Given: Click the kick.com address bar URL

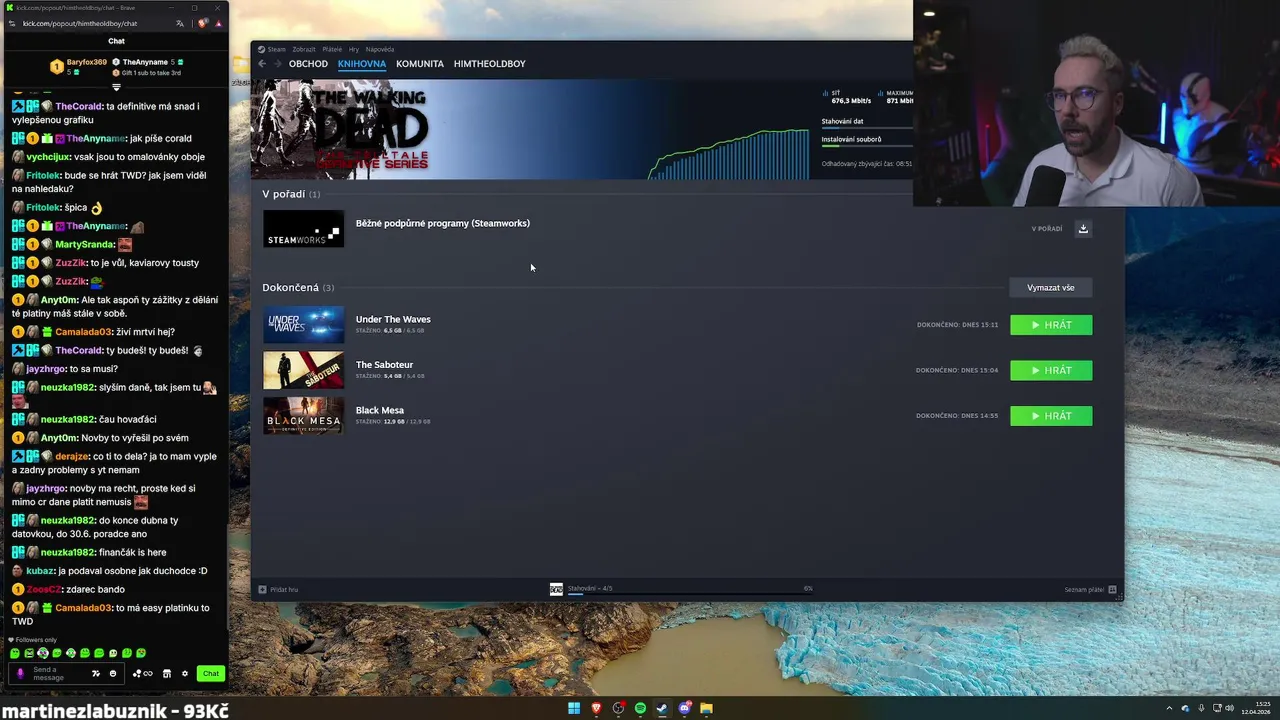Looking at the screenshot, I should (x=80, y=23).
